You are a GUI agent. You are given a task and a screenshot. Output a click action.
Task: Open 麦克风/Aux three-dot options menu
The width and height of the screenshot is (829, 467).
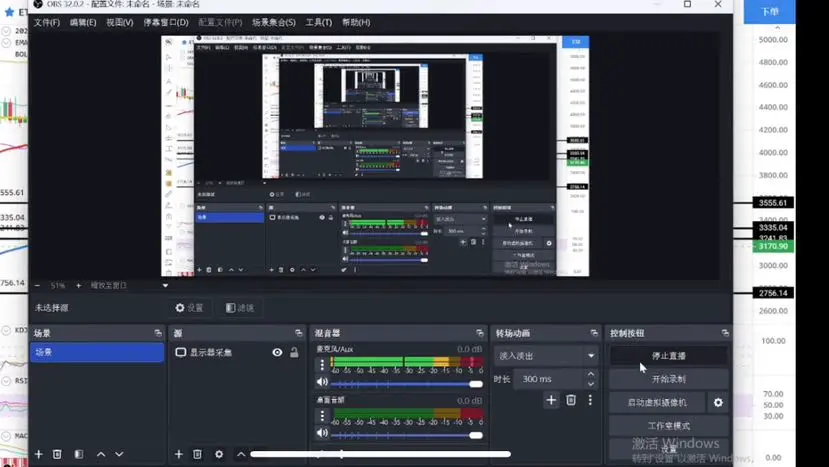(x=322, y=366)
